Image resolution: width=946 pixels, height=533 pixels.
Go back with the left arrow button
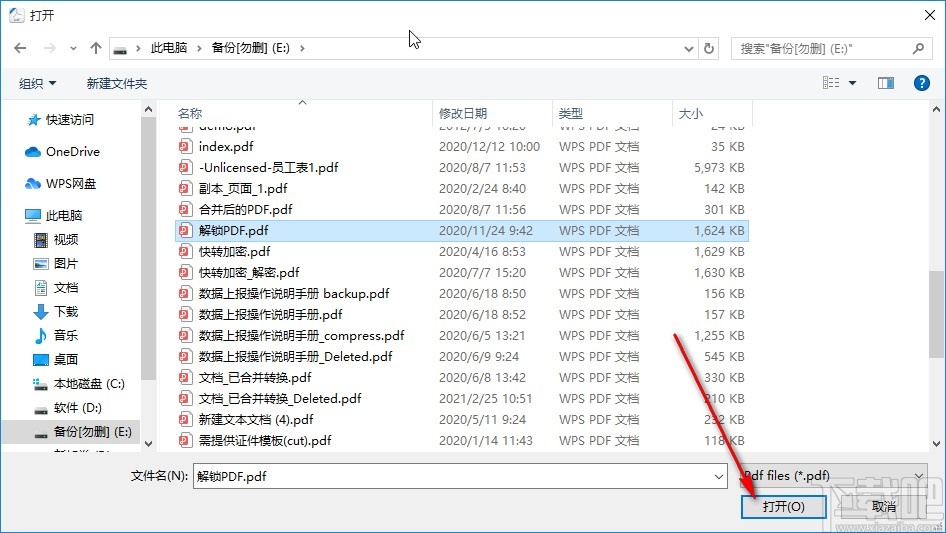coord(20,48)
